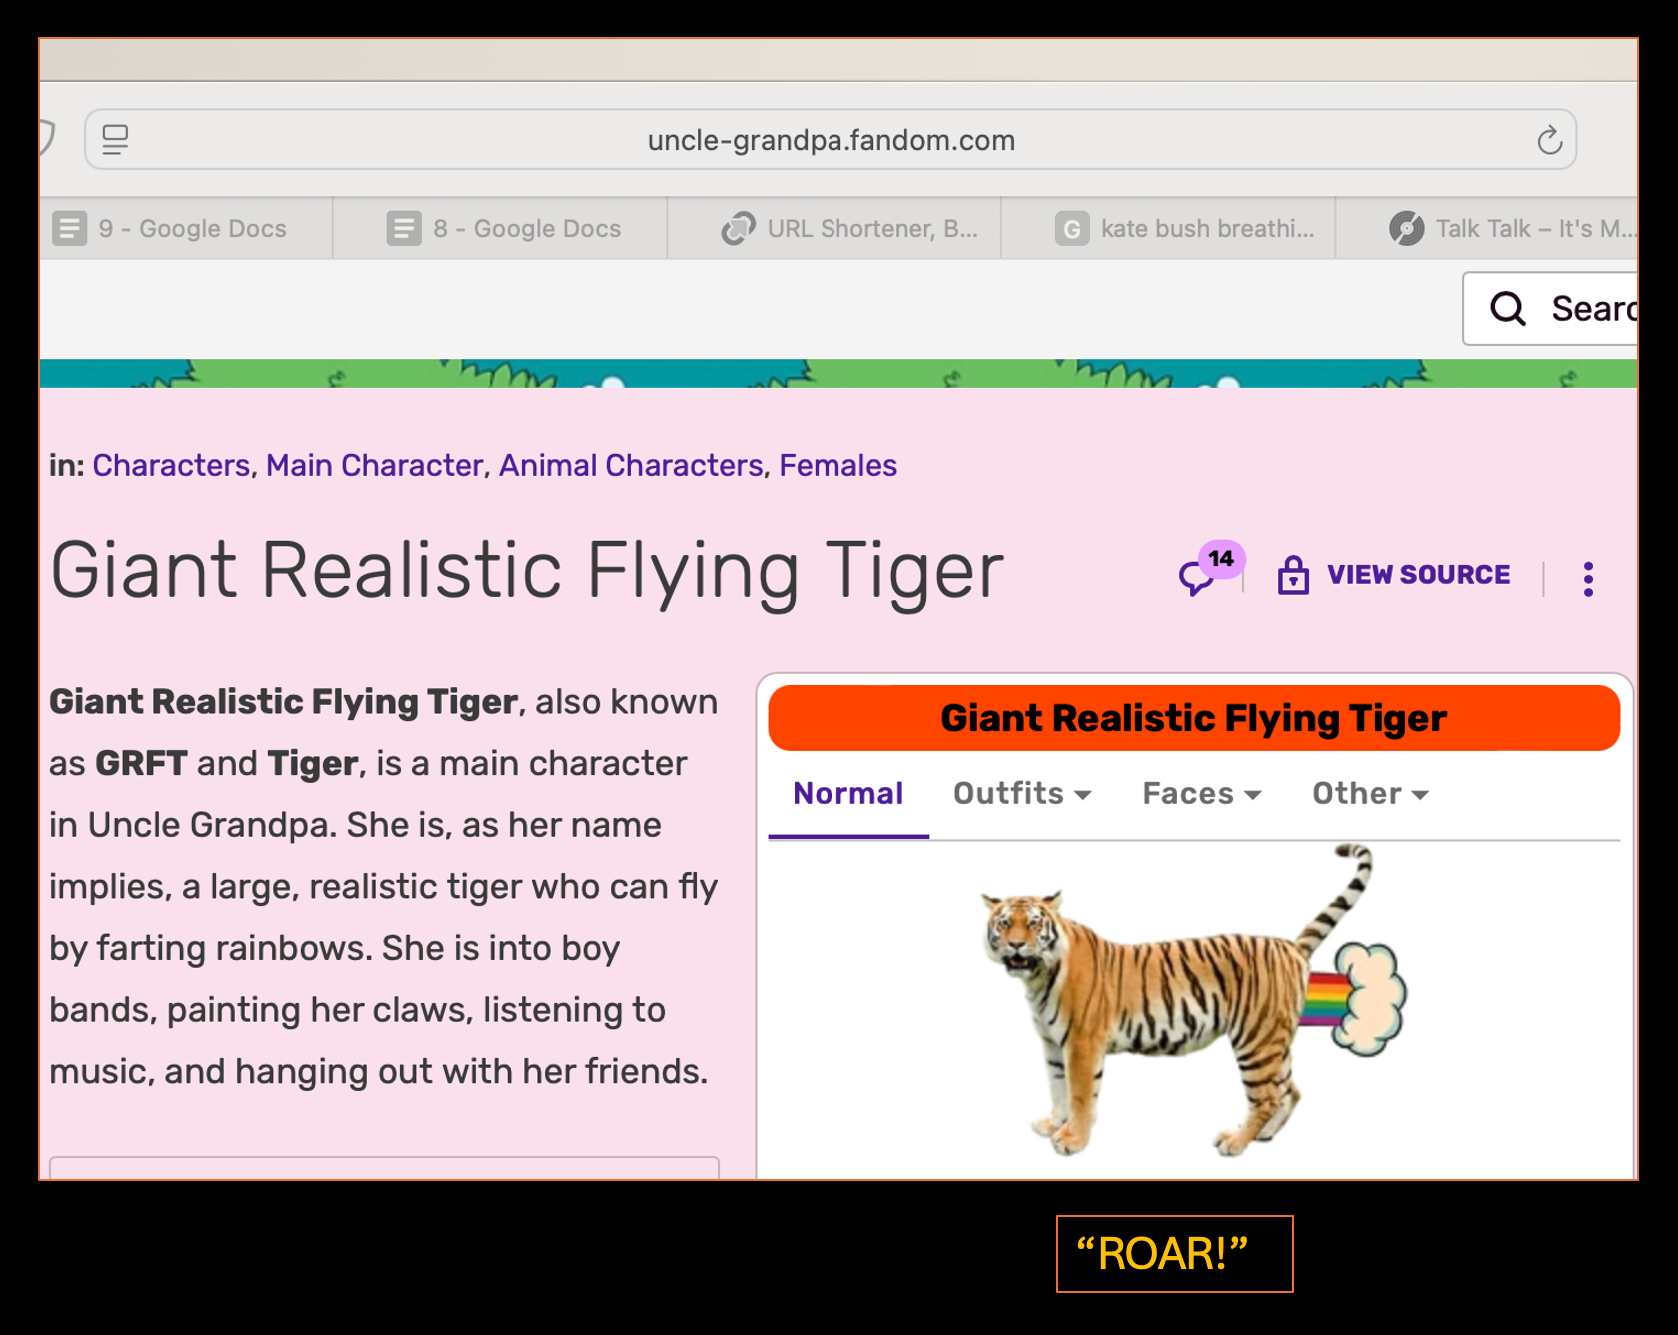Click the page reload icon
The height and width of the screenshot is (1335, 1678).
[x=1549, y=141]
